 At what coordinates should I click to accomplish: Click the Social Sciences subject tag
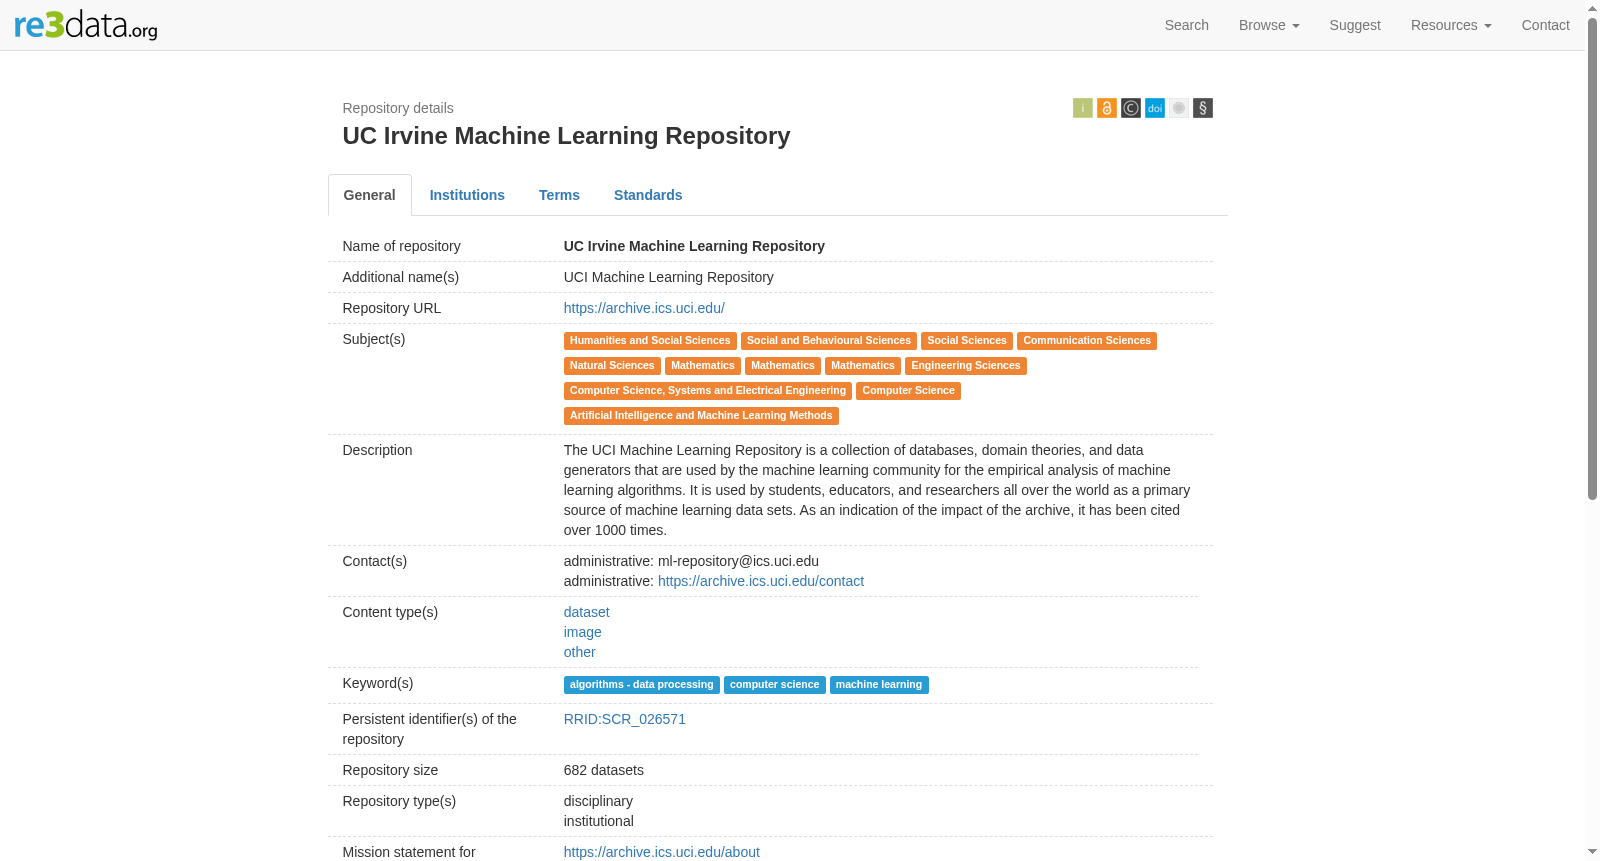[967, 341]
